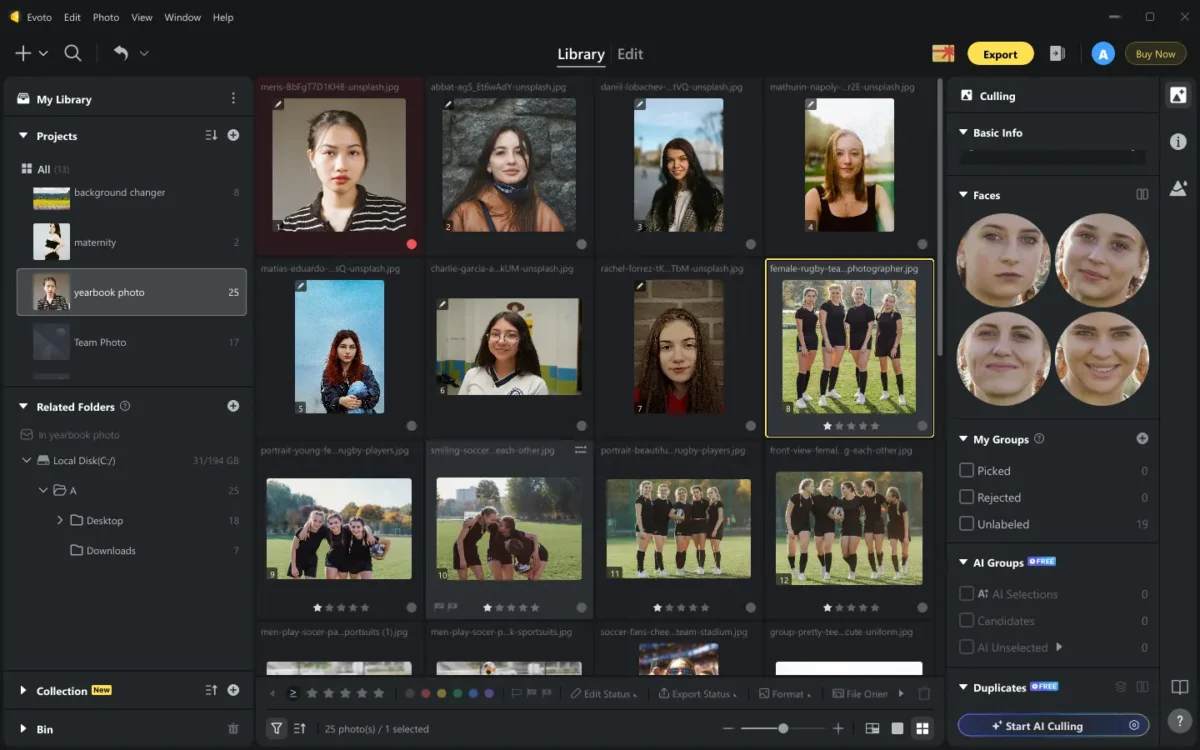Click the Projects sort order icon
This screenshot has height=750, width=1200.
point(211,135)
